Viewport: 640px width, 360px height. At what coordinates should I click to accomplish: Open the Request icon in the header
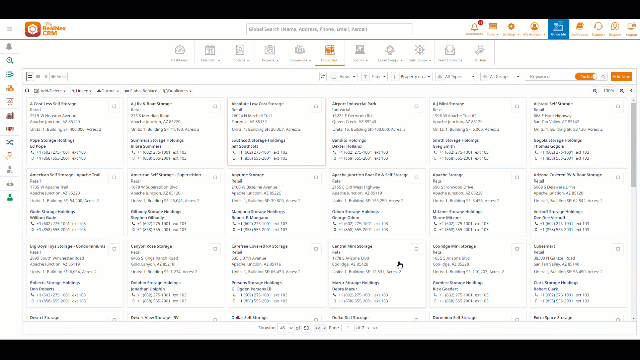[615, 29]
